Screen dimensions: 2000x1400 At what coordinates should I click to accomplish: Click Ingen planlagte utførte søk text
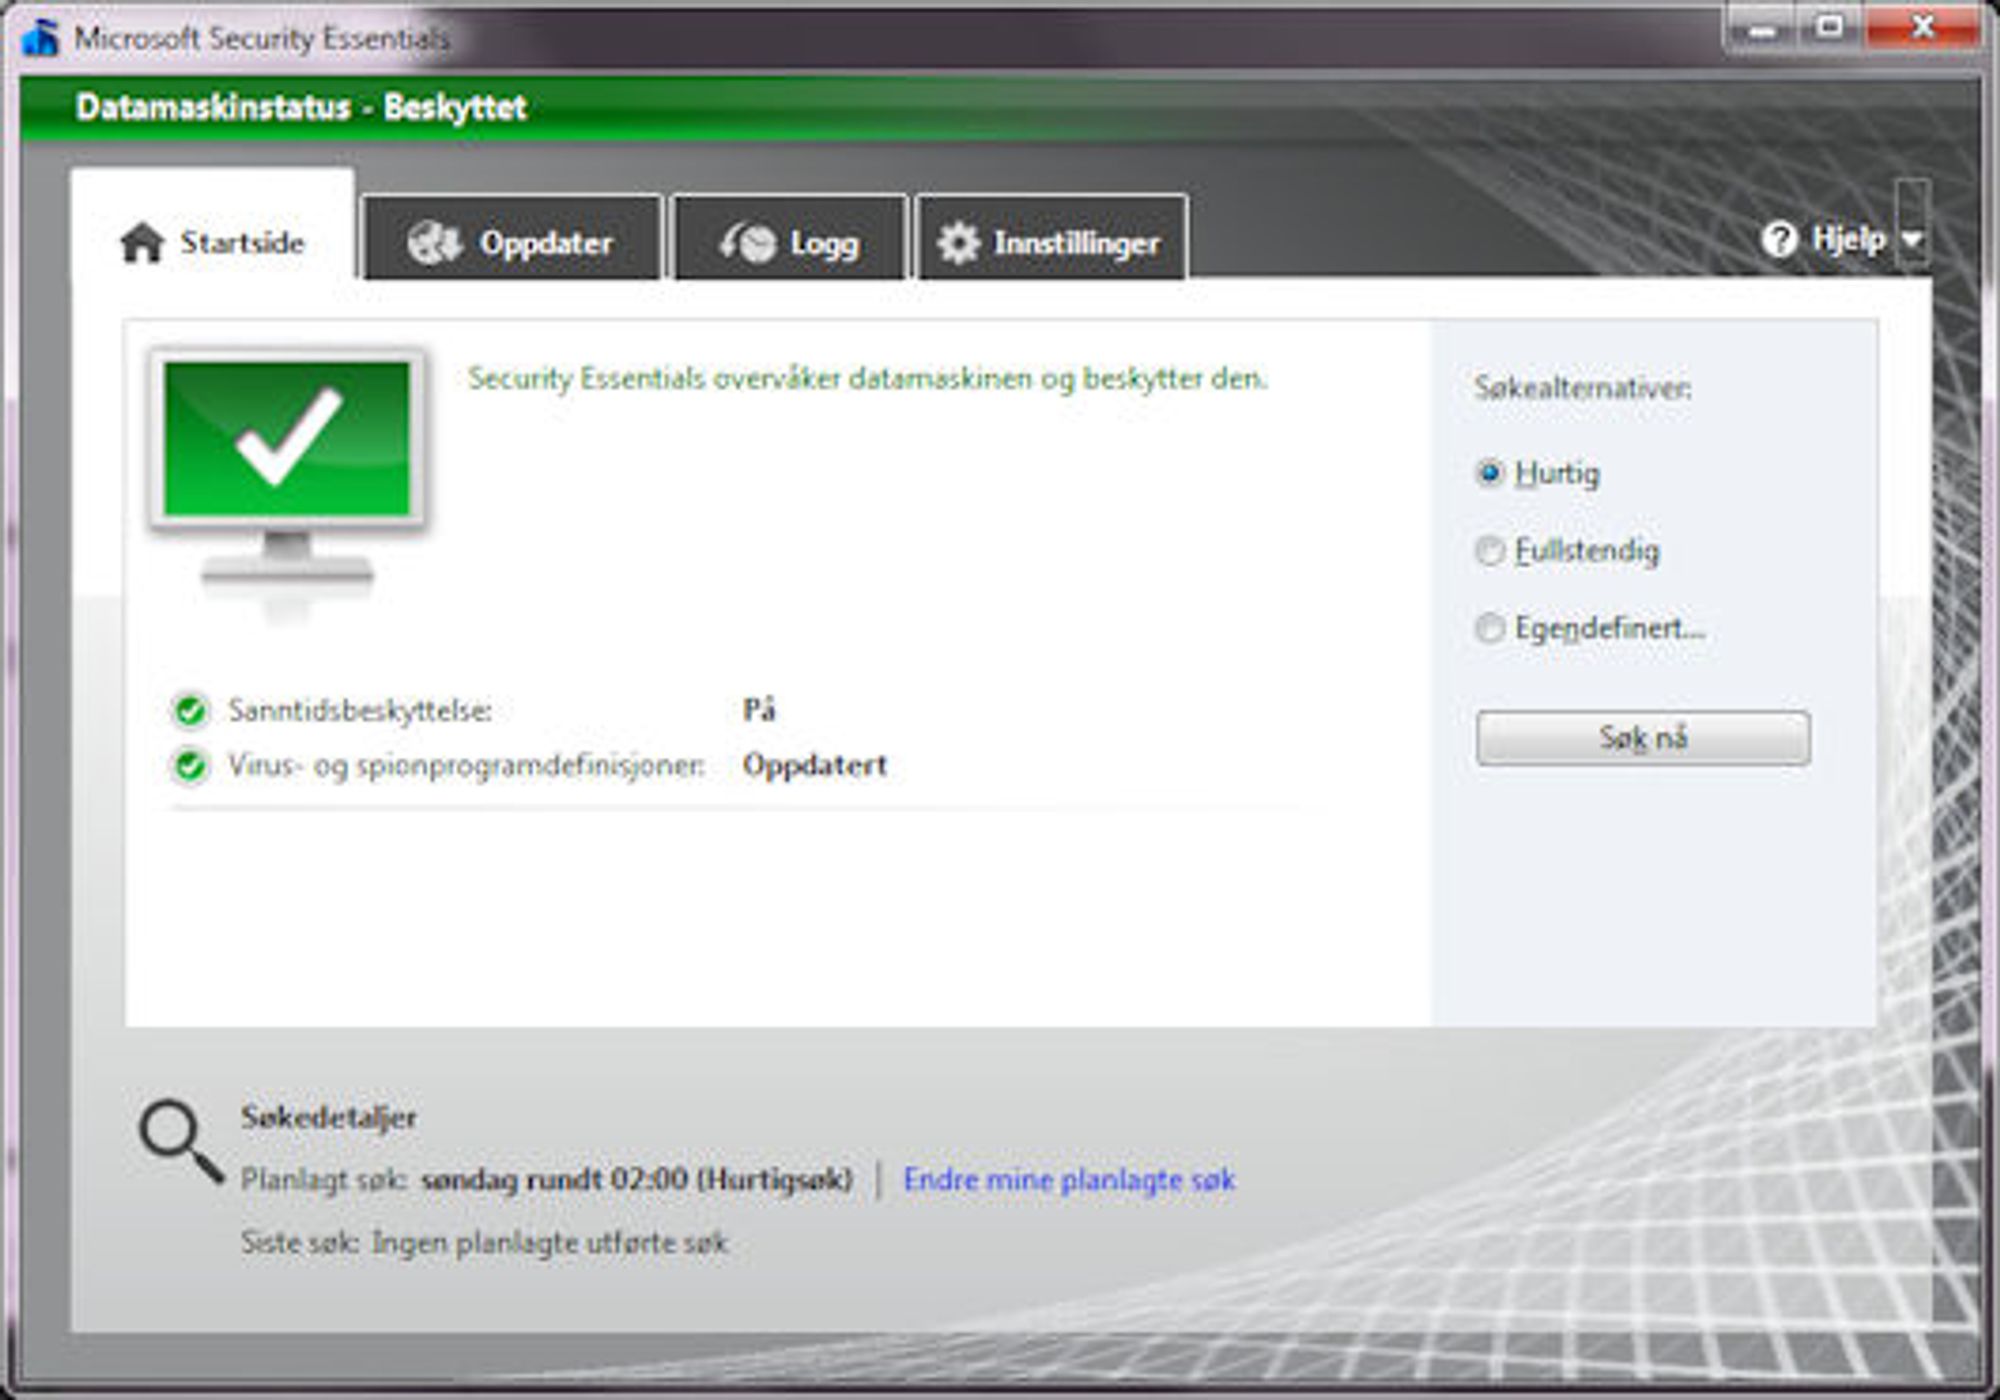click(550, 1243)
